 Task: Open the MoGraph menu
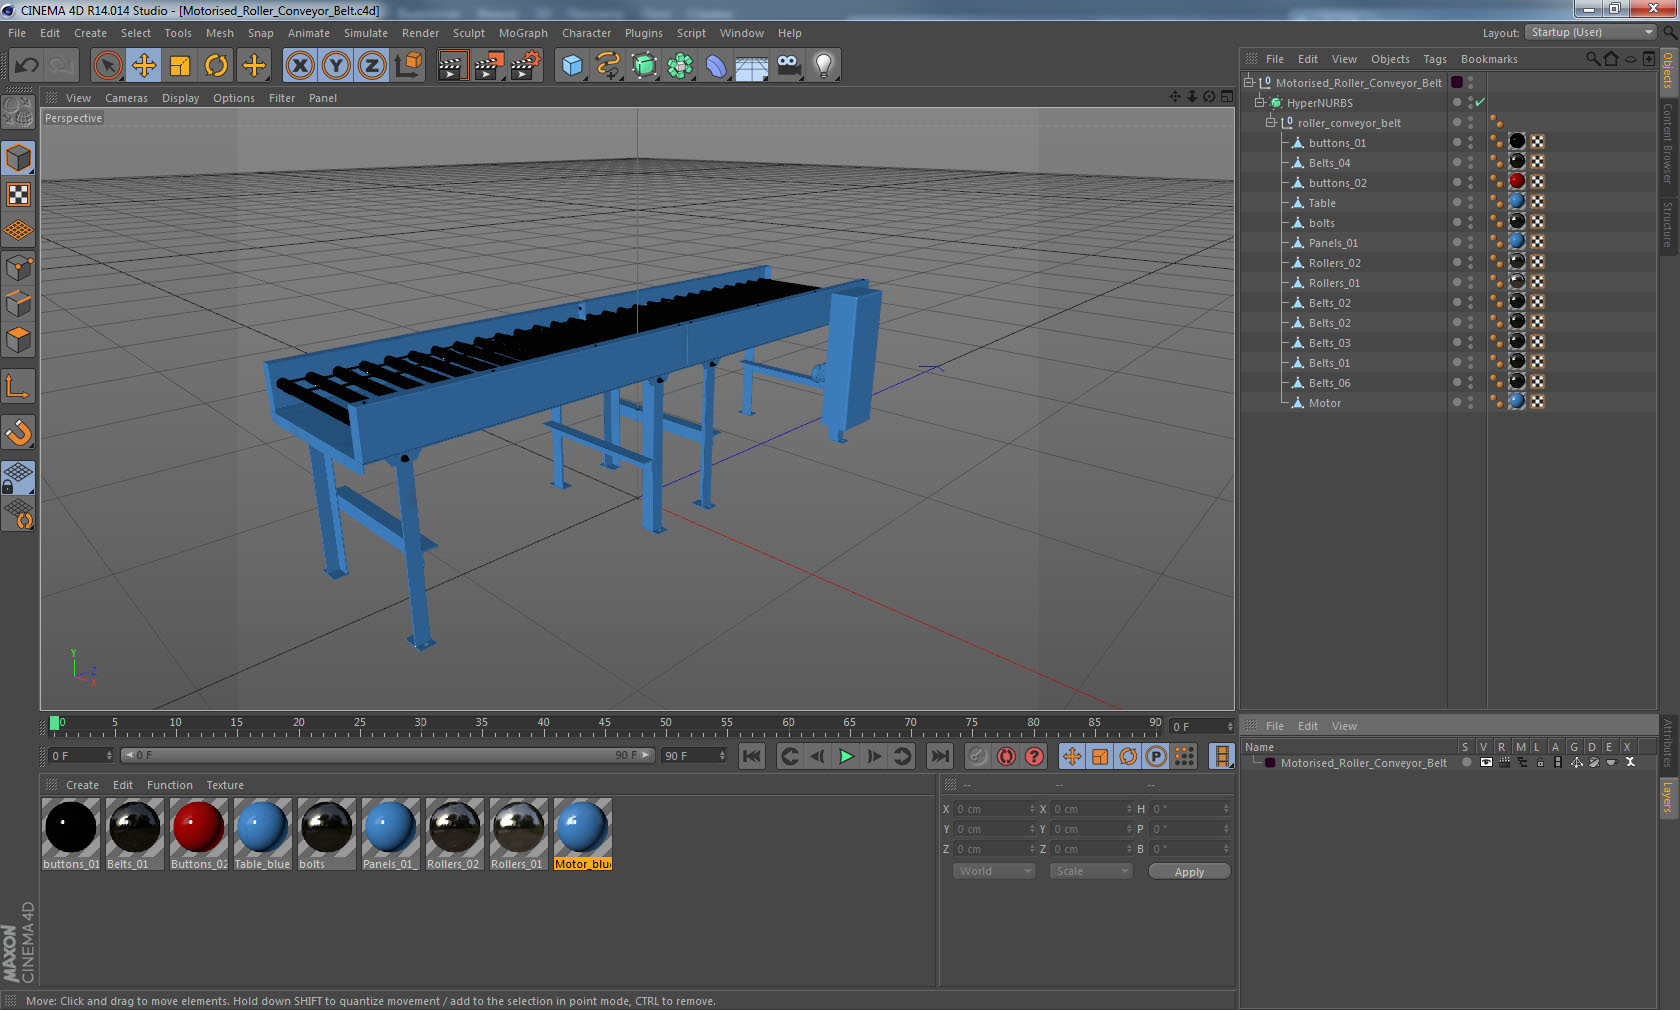[x=523, y=33]
